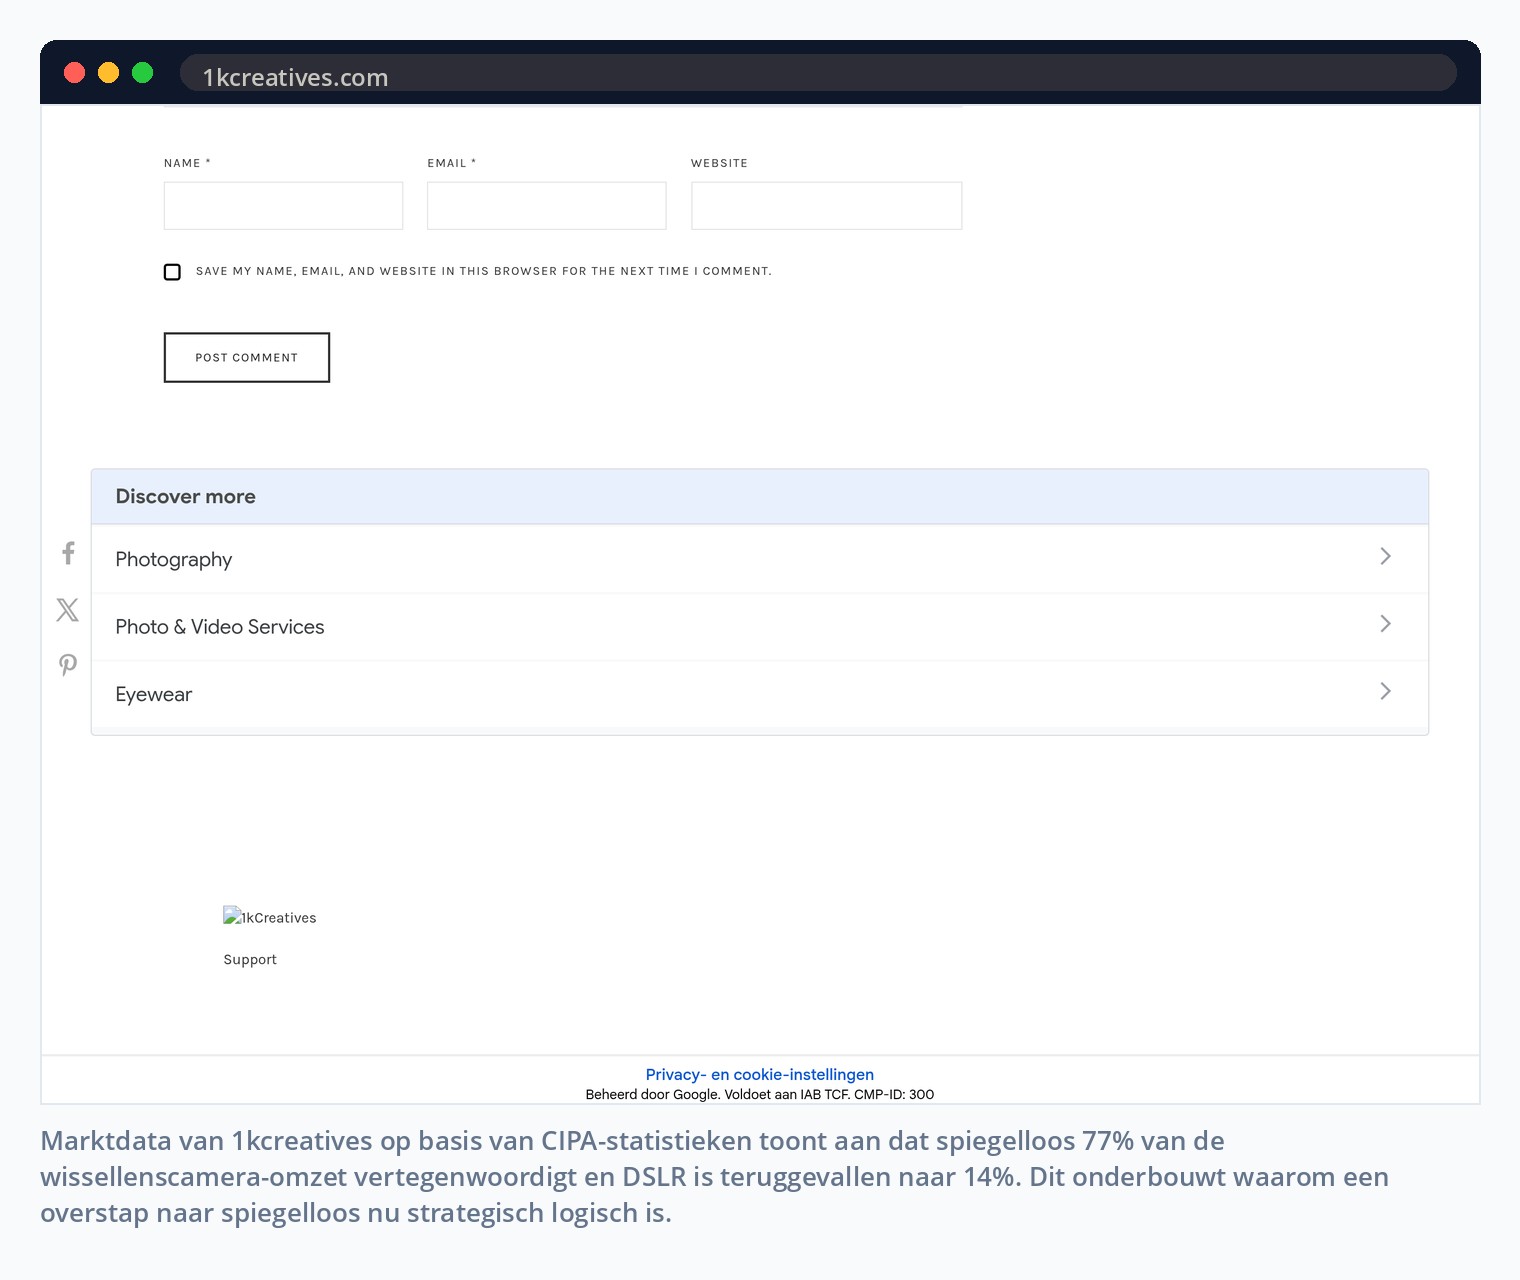
Task: Focus the Email input field
Action: pos(547,206)
